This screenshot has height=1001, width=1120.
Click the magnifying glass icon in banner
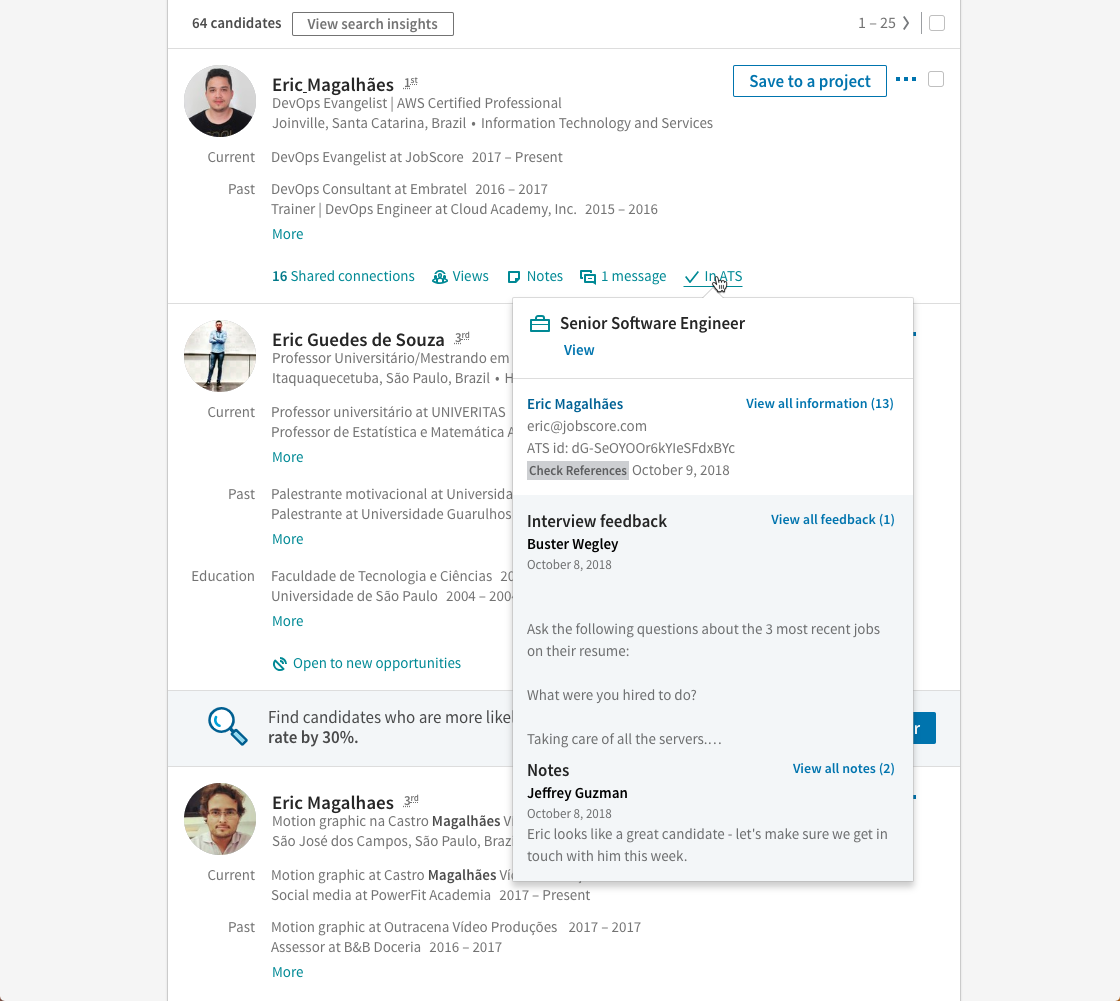click(228, 727)
